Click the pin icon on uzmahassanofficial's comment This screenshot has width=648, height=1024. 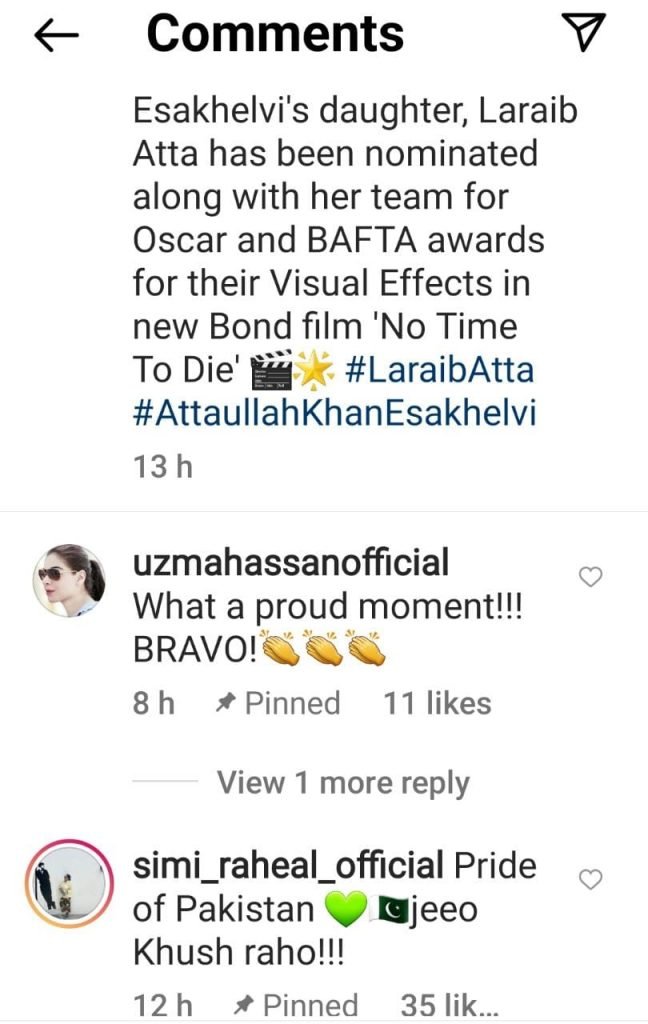pyautogui.click(x=225, y=704)
